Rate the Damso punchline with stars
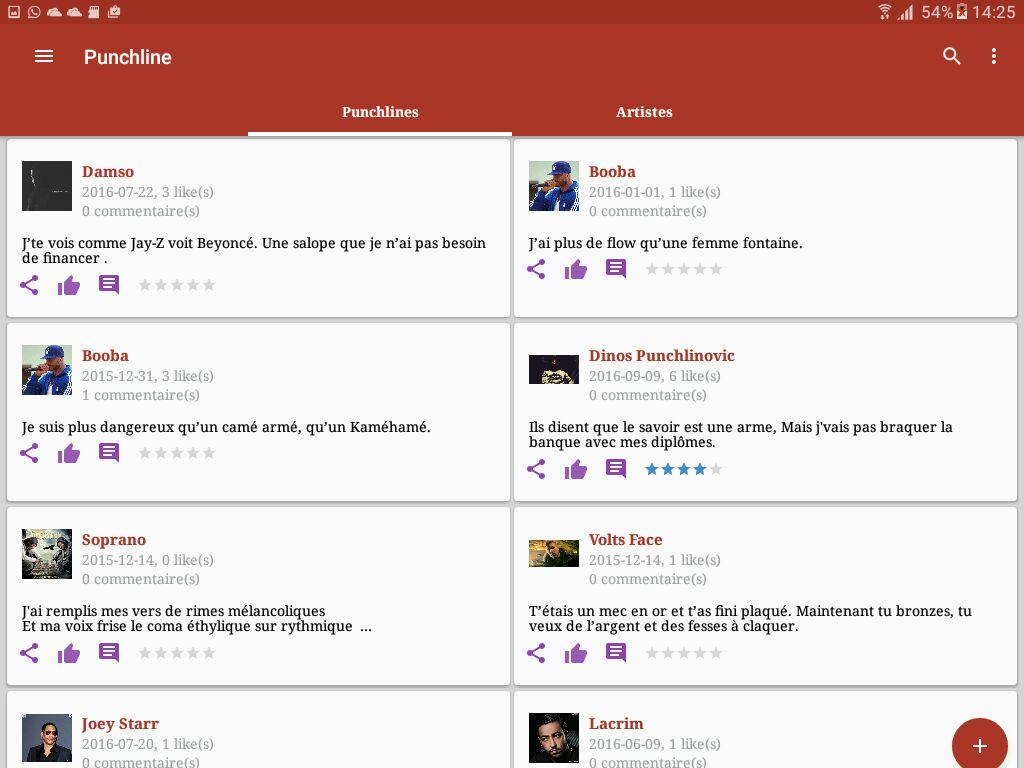Screen dimensions: 1024x768 pyautogui.click(x=176, y=285)
